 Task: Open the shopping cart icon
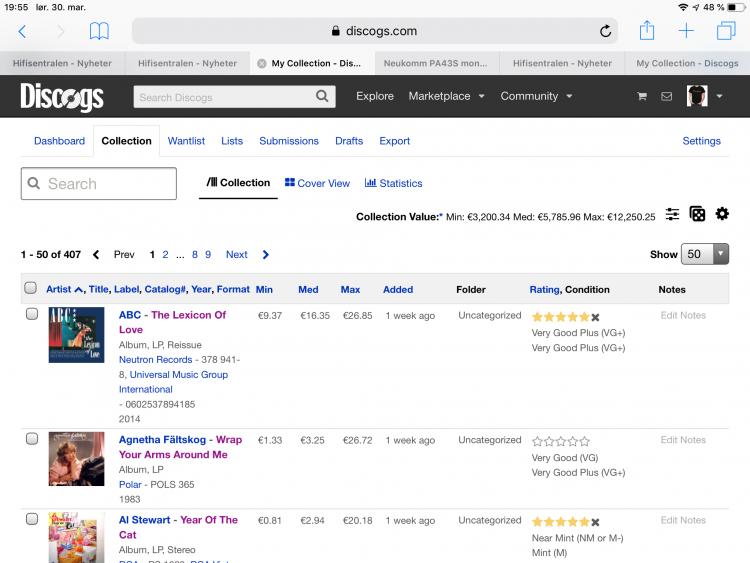[642, 97]
